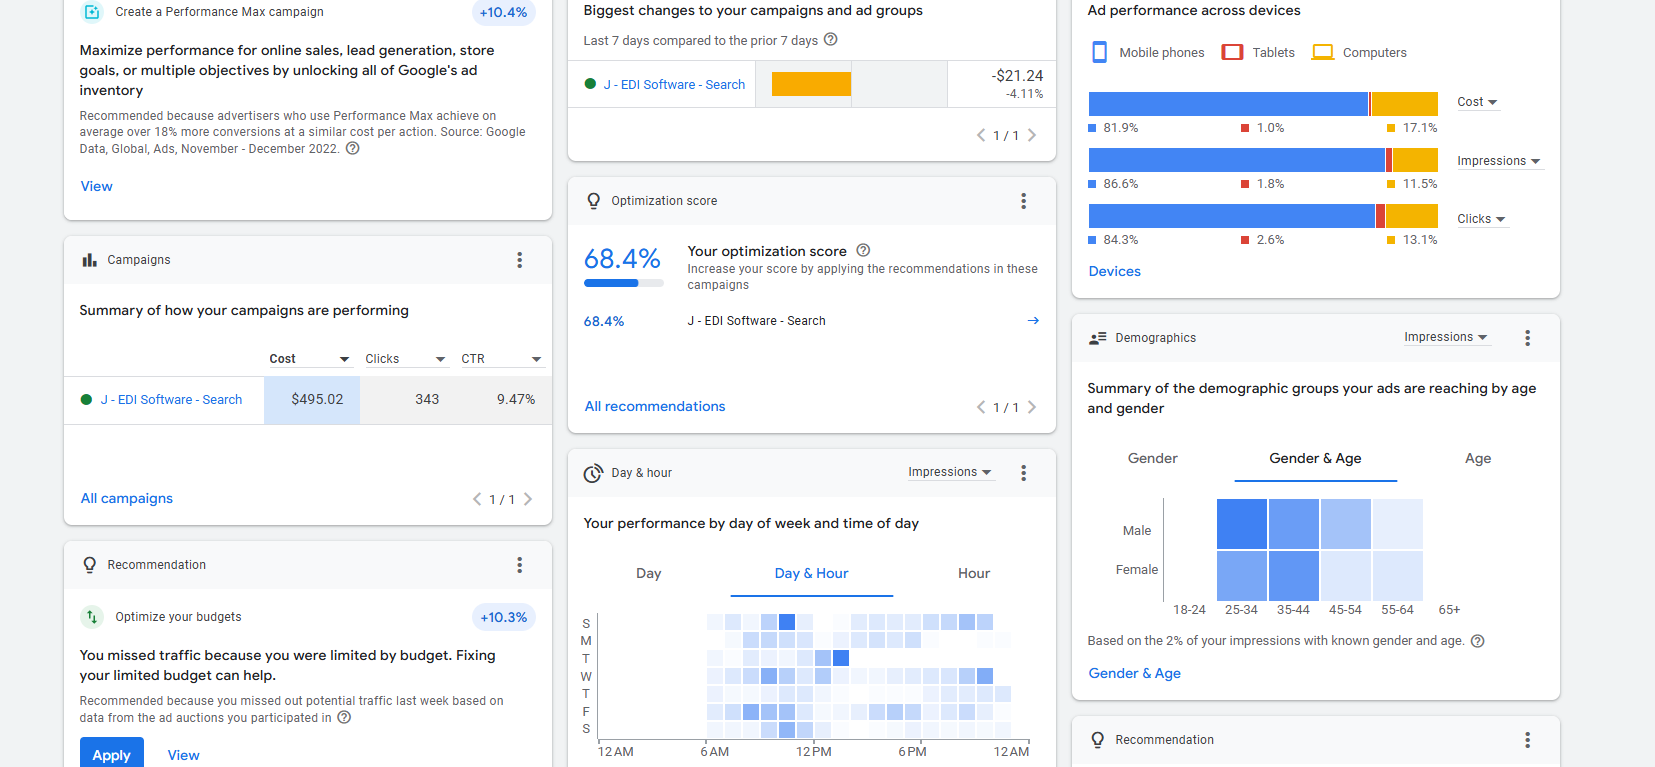This screenshot has width=1655, height=767.
Task: Click the Performance Max campaign icon
Action: click(x=92, y=12)
